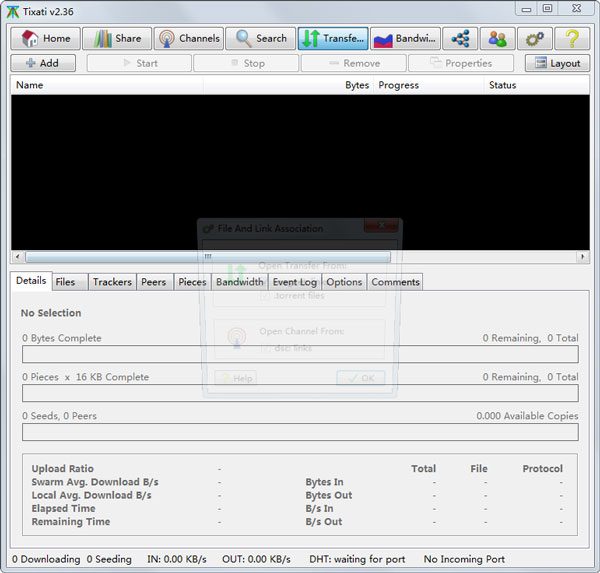Click the 'Bytes In' row label
The width and height of the screenshot is (600, 573).
tap(324, 482)
